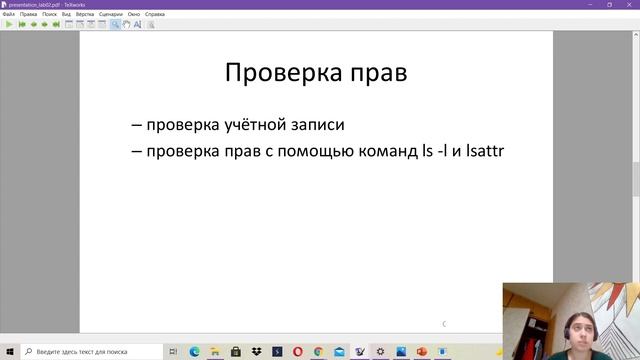Viewport: 640px width, 360px height.
Task: Click the scrollbar up arrow
Action: pos(636,35)
